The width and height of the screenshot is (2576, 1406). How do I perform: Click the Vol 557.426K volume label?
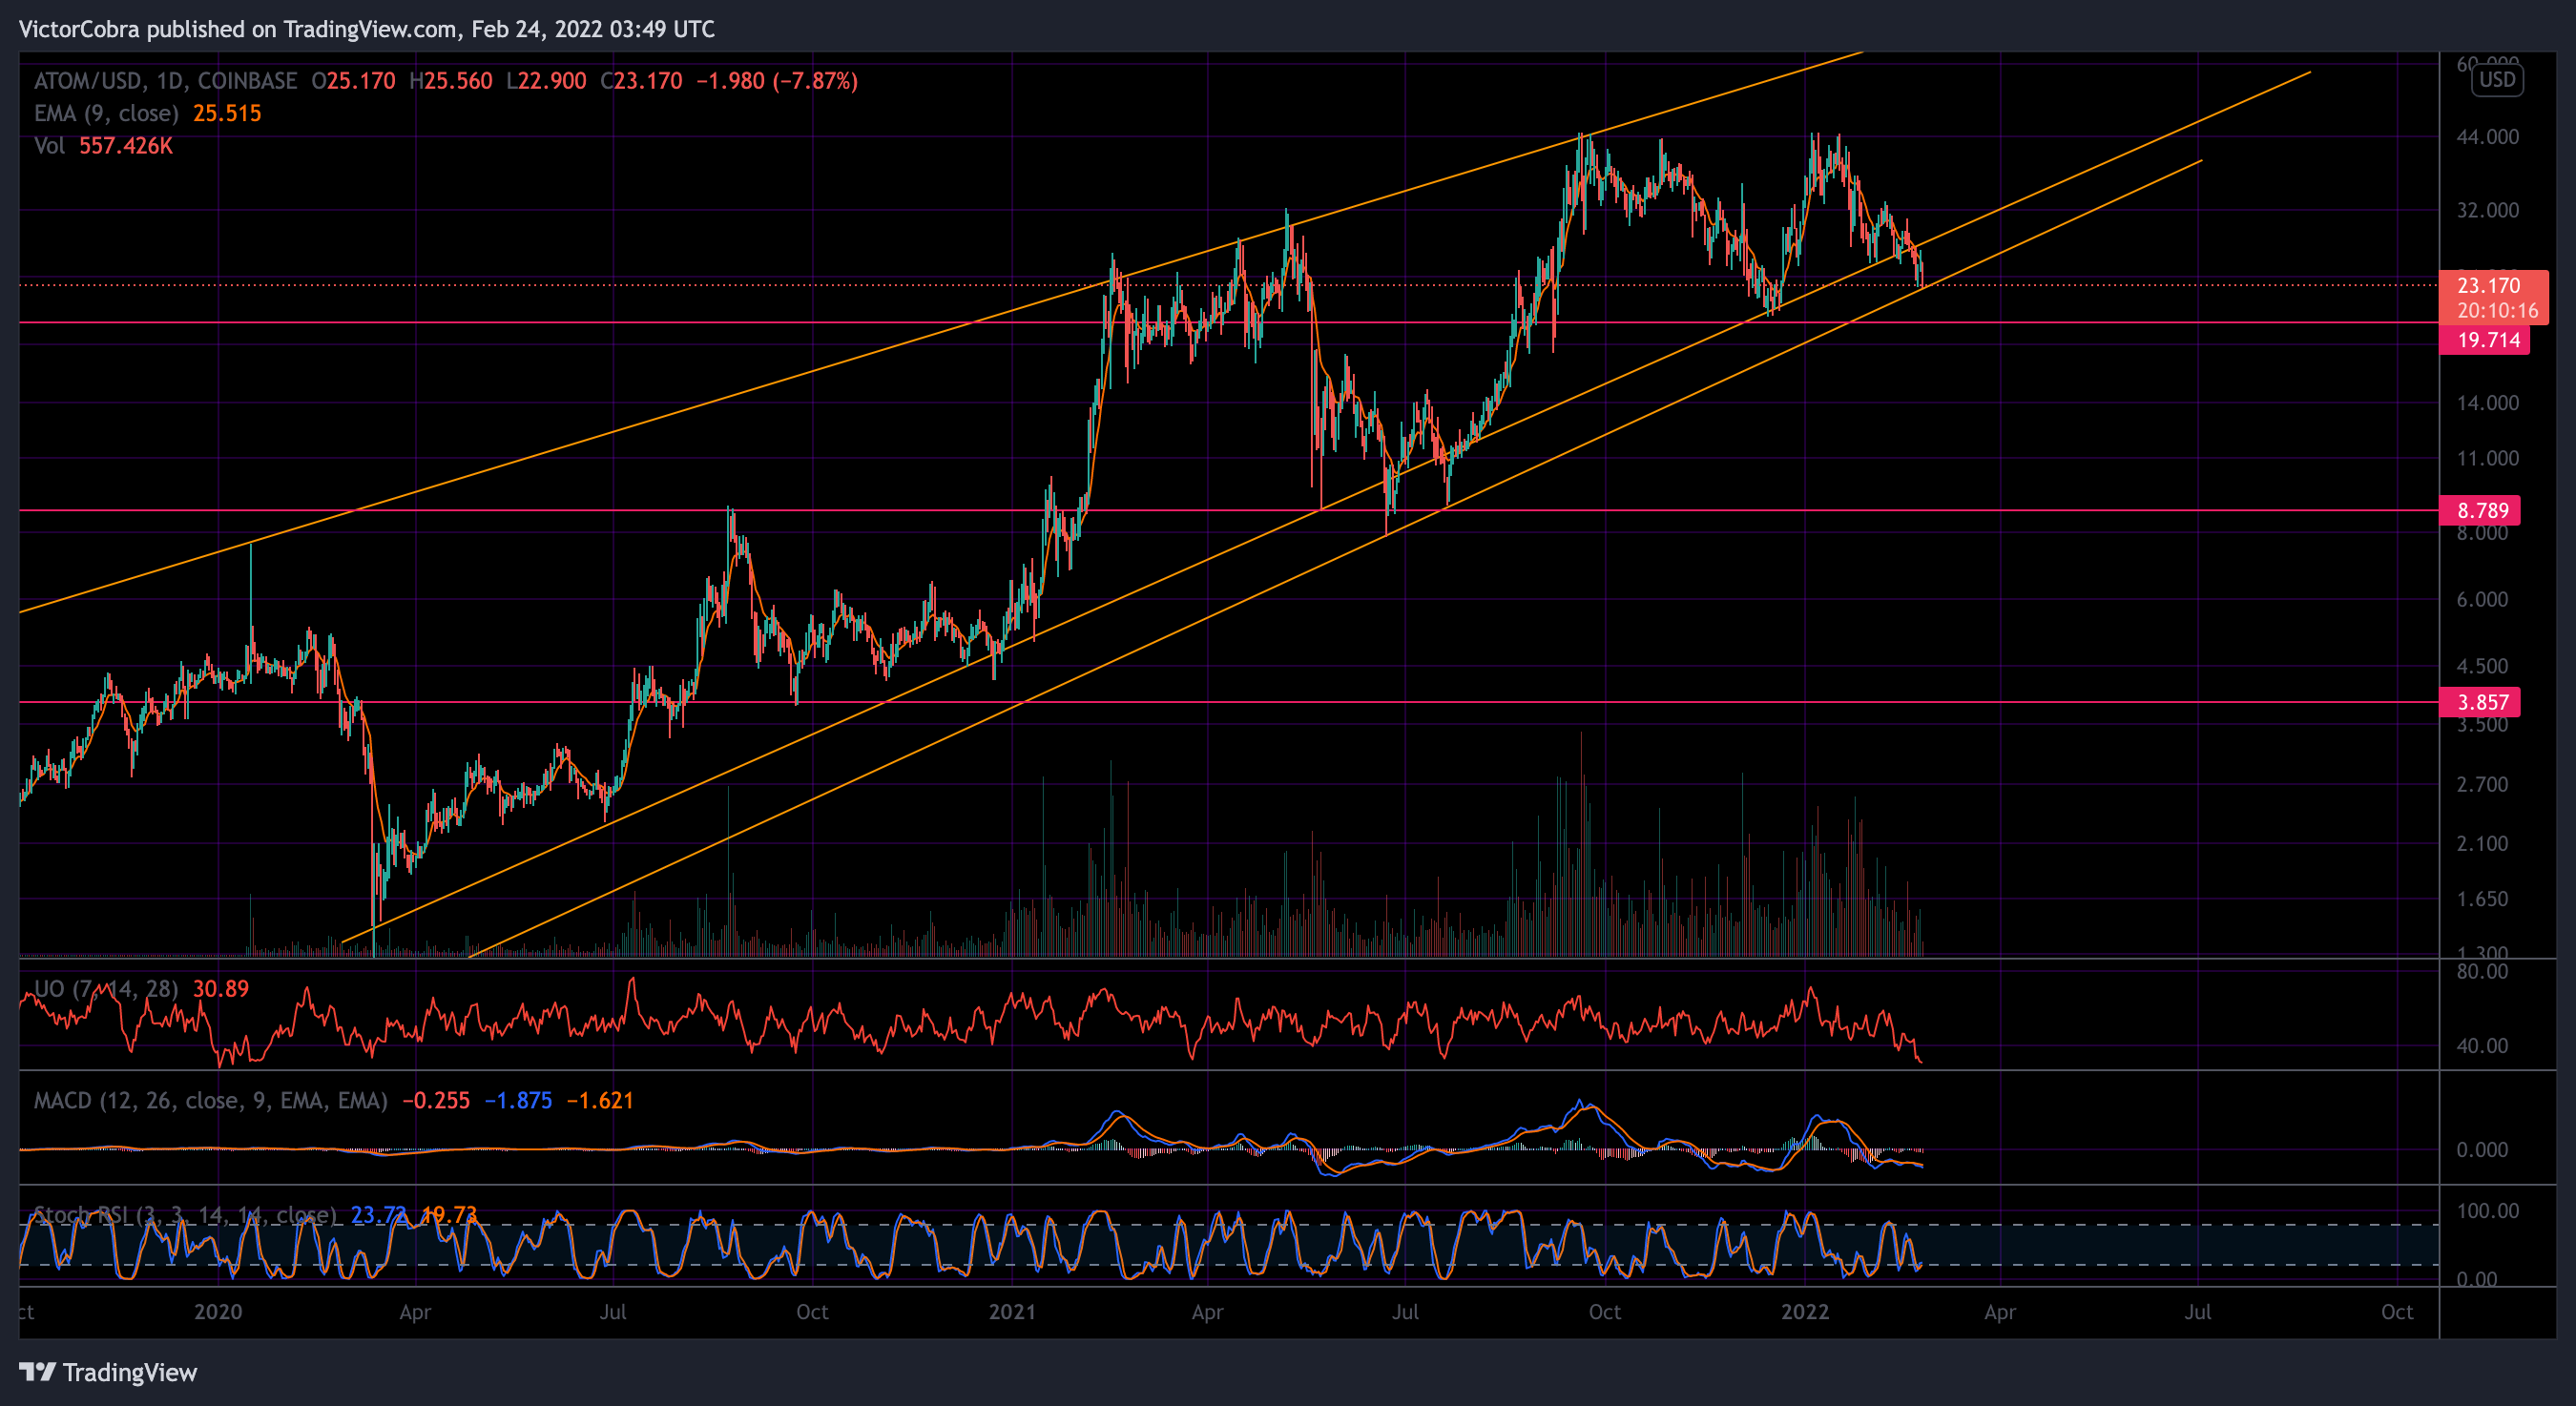pos(103,146)
